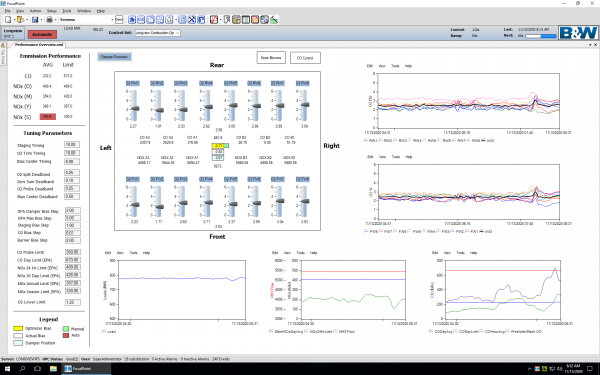Expand the red chart icon dropdown arrow
The height and width of the screenshot is (375, 600).
pos(220,20)
